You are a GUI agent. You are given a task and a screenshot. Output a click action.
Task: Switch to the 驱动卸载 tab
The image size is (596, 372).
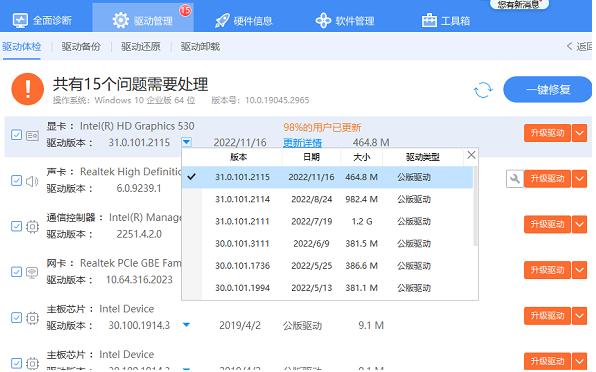pyautogui.click(x=200, y=47)
